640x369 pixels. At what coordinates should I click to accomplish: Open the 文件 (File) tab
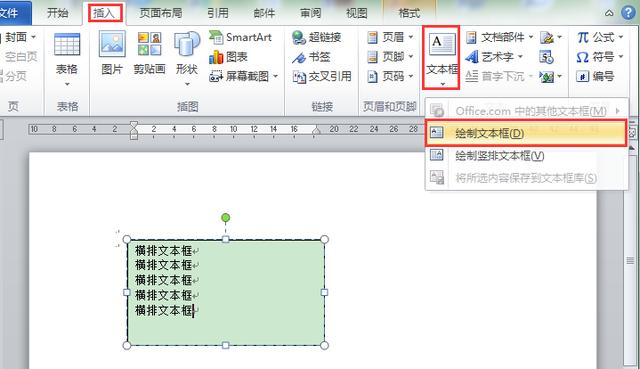(12, 13)
